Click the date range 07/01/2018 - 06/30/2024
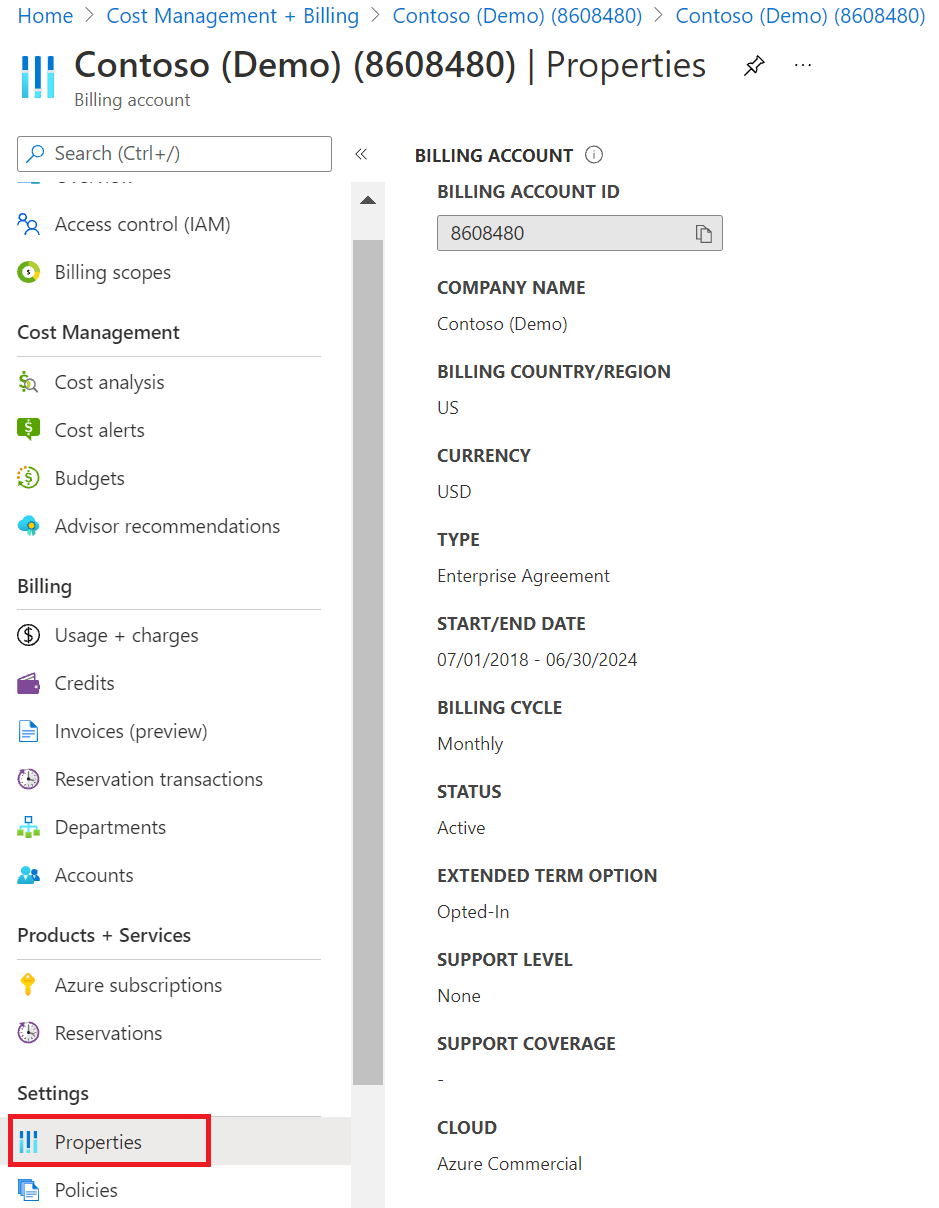The image size is (939, 1208). tap(537, 660)
